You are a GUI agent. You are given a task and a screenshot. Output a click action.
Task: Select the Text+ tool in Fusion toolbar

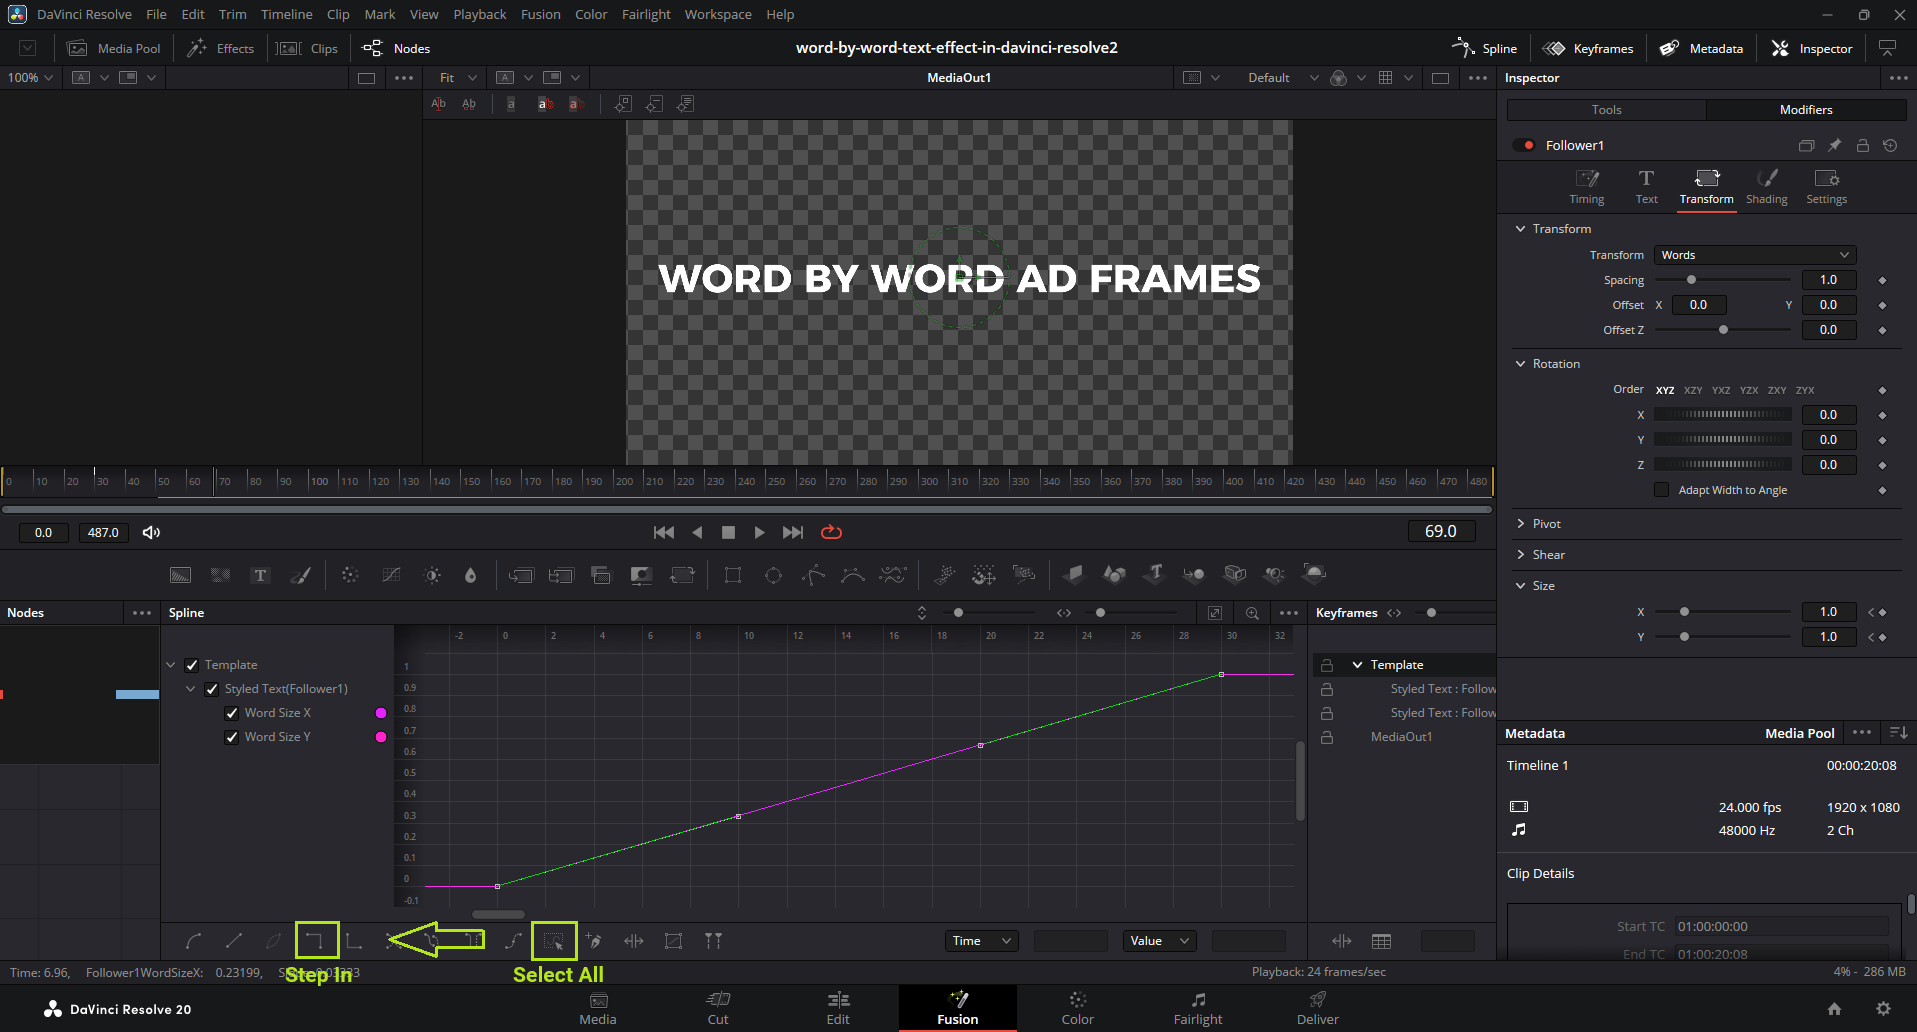[x=260, y=575]
